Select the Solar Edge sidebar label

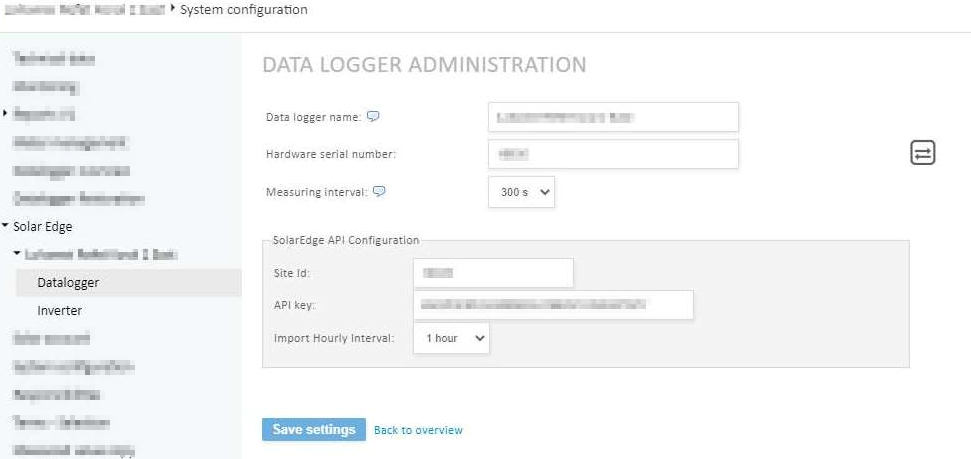[x=43, y=227]
